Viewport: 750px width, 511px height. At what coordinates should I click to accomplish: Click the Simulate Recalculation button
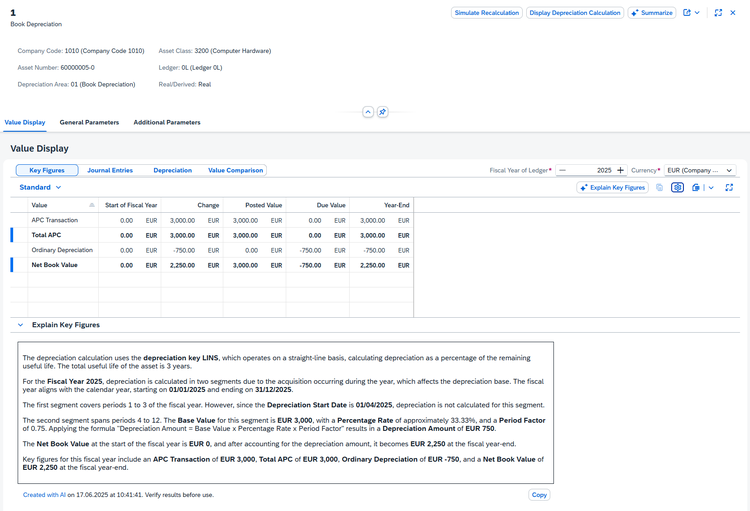(486, 13)
